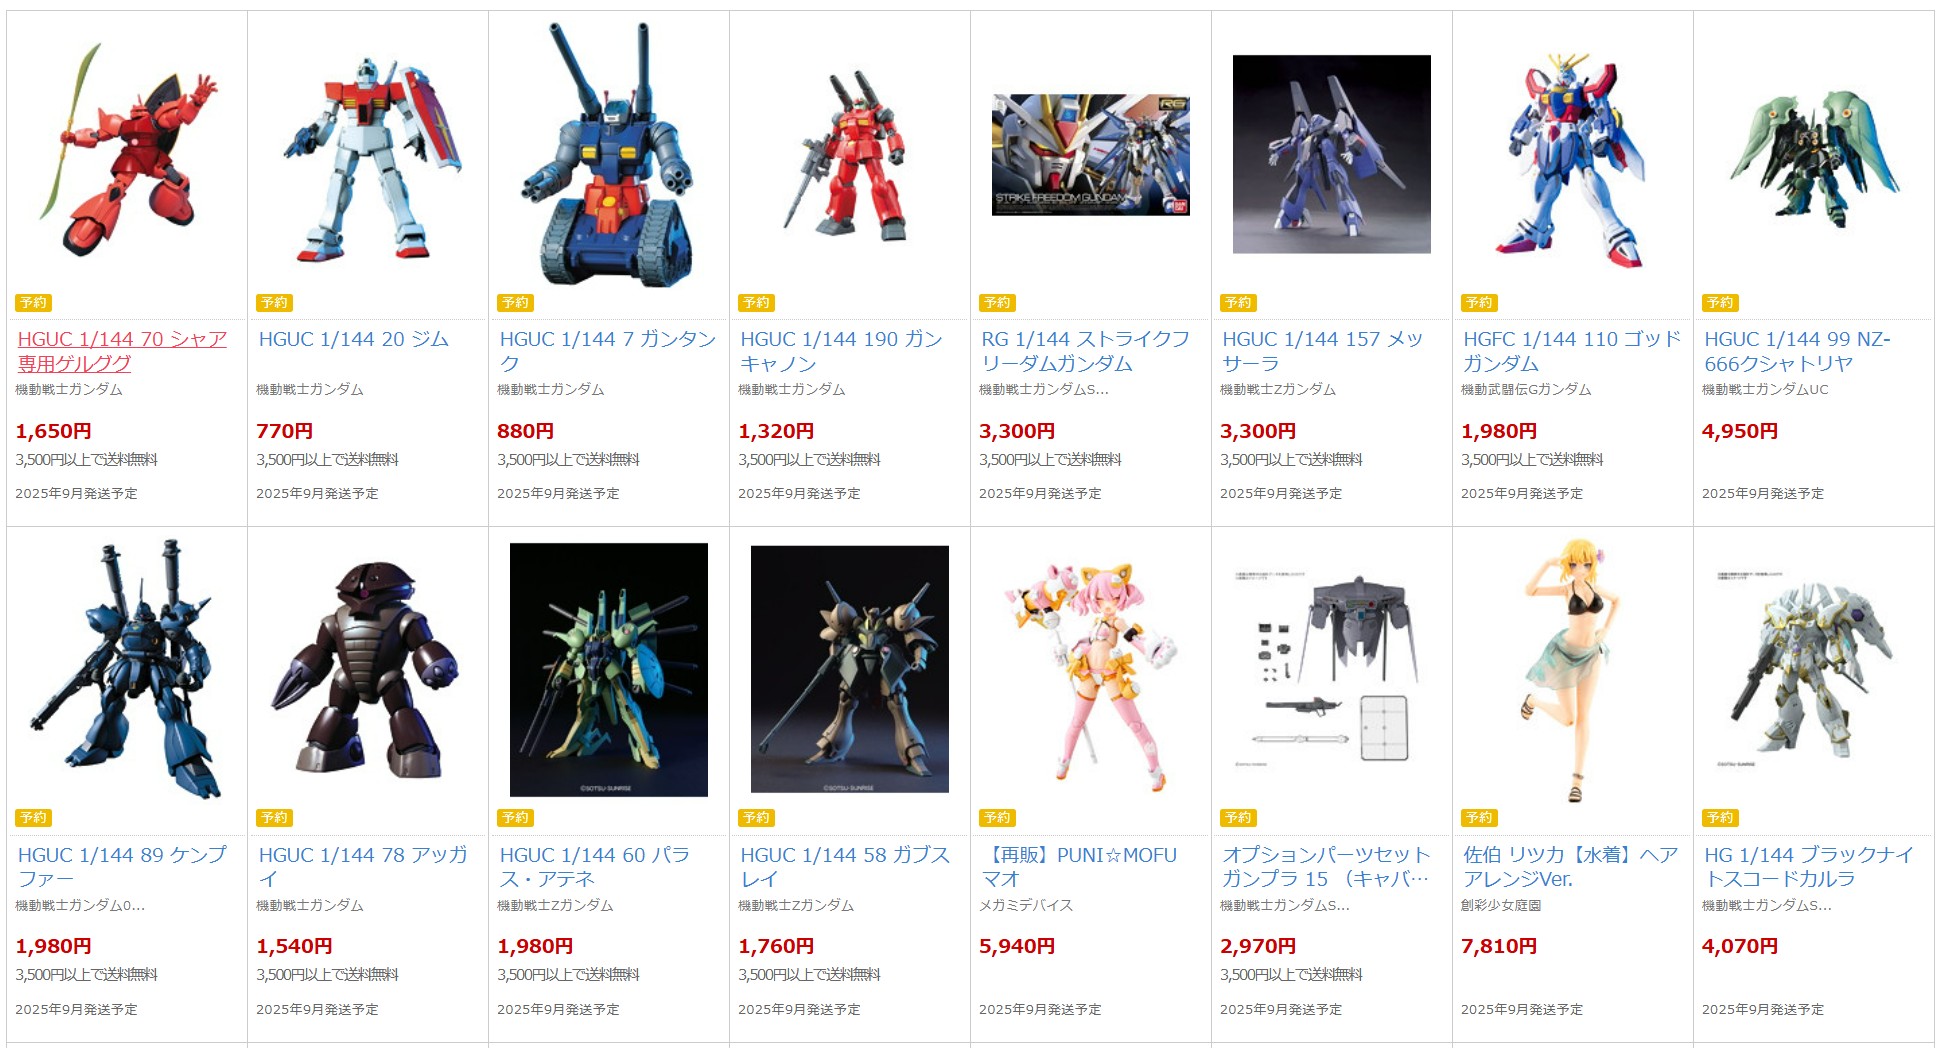Open HG 1/144 ブラックナイトスコードカルラ link
The width and height of the screenshot is (1938, 1048).
[x=1808, y=866]
